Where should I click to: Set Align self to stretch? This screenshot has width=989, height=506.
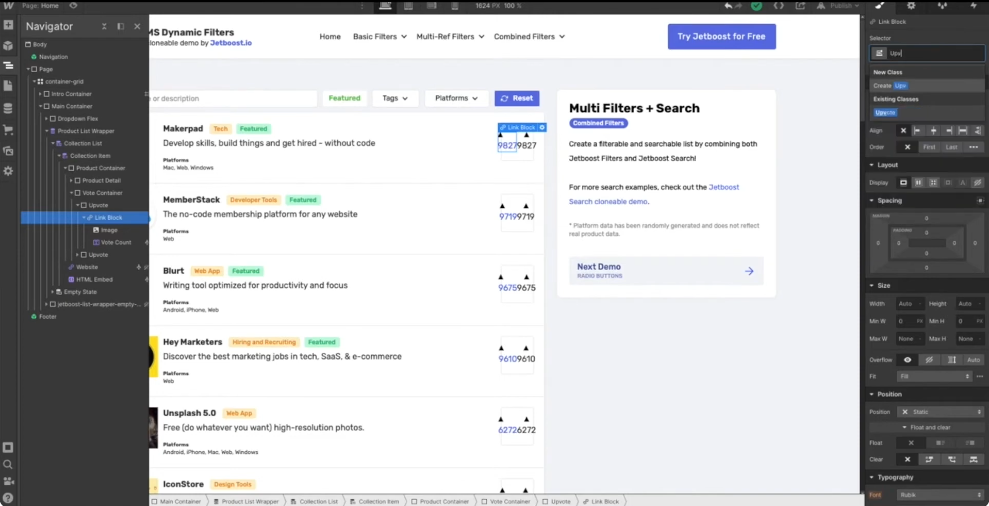(x=963, y=131)
